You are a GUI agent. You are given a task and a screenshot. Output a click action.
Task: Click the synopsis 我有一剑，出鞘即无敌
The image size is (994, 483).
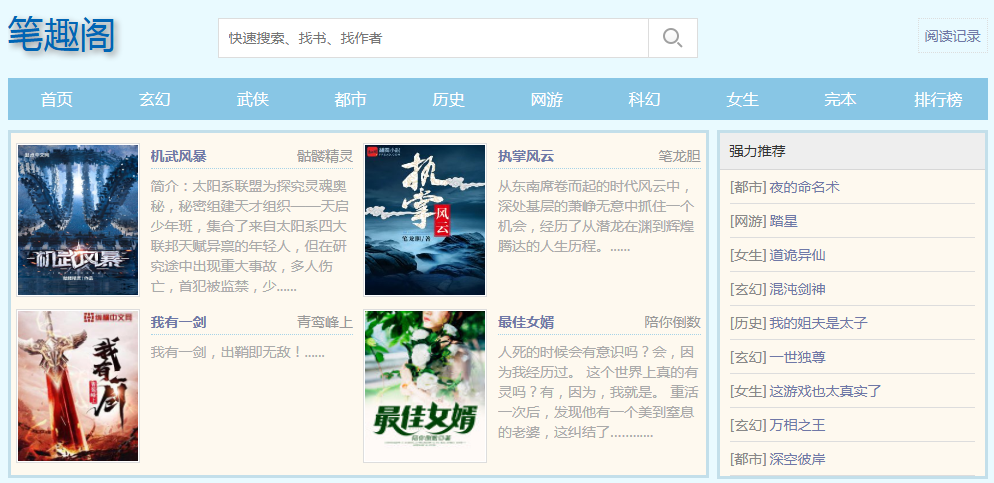tap(237, 352)
